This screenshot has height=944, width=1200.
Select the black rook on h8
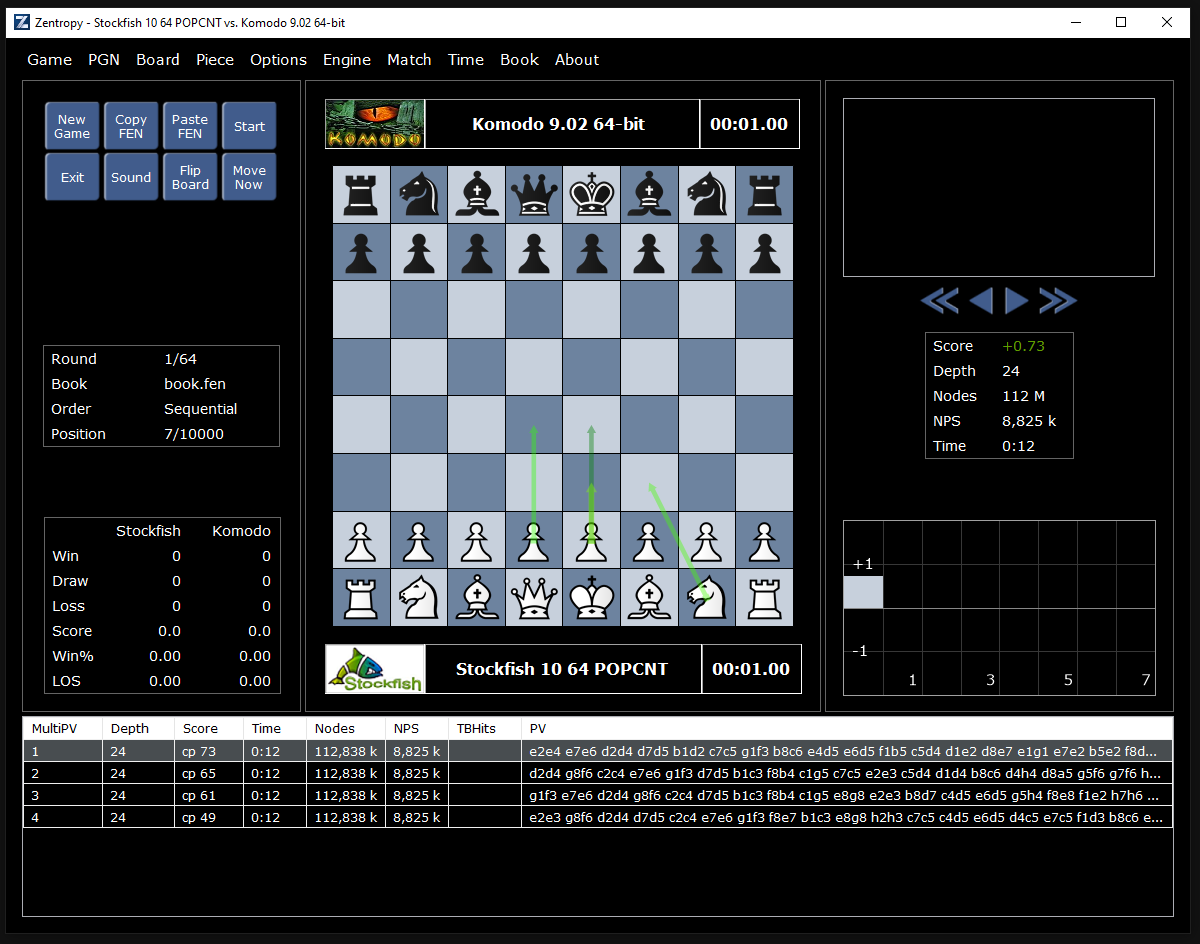pos(764,195)
